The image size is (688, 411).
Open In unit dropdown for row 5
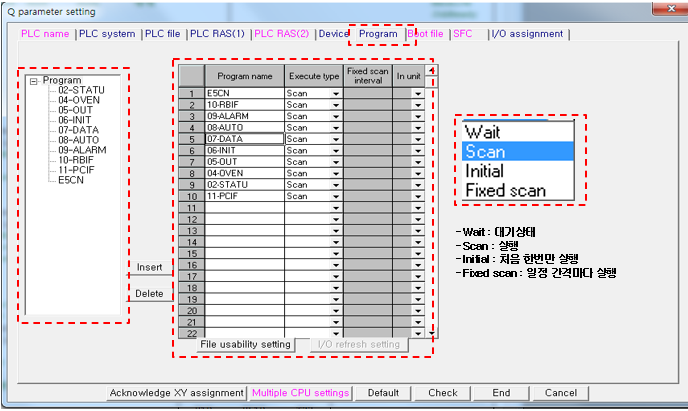tap(418, 139)
